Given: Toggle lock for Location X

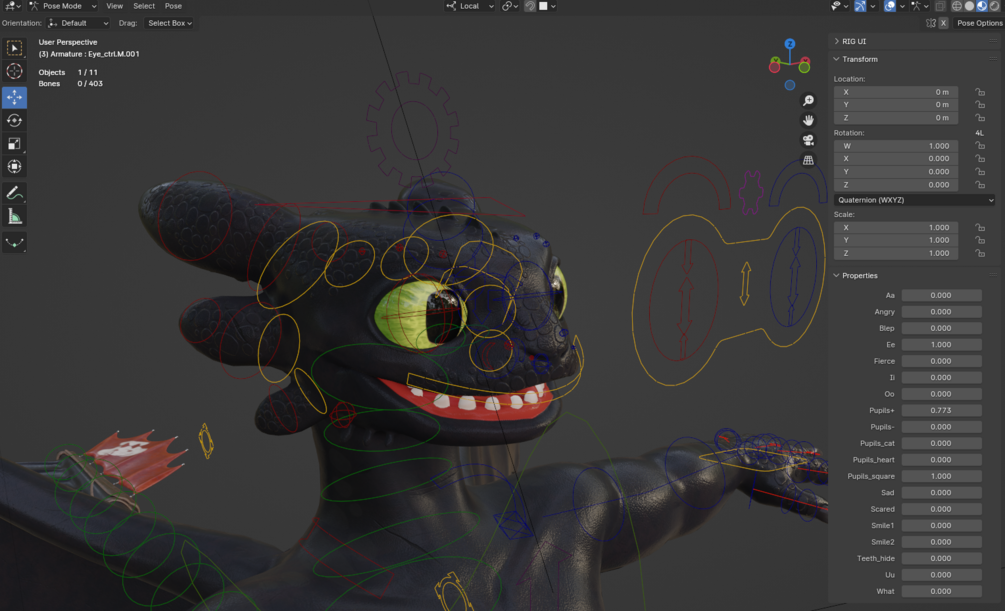Looking at the screenshot, I should [x=980, y=92].
